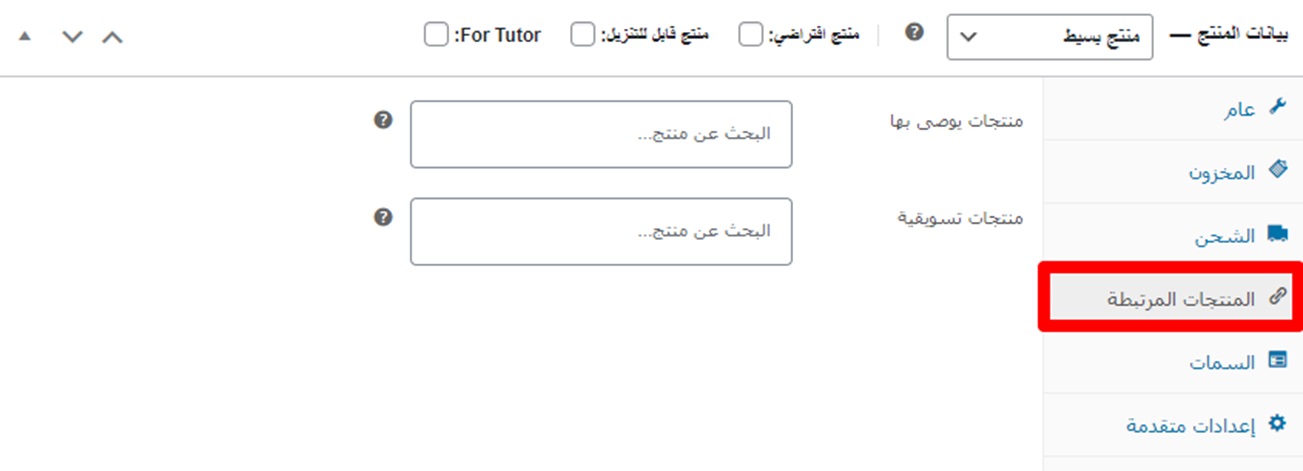The height and width of the screenshot is (471, 1303).
Task: Click the wrench icon beside عام
Action: [1277, 107]
